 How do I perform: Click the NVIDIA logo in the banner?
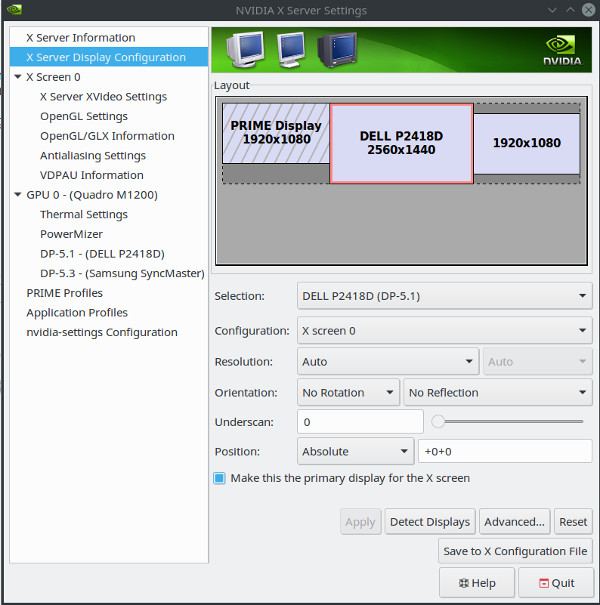(562, 49)
